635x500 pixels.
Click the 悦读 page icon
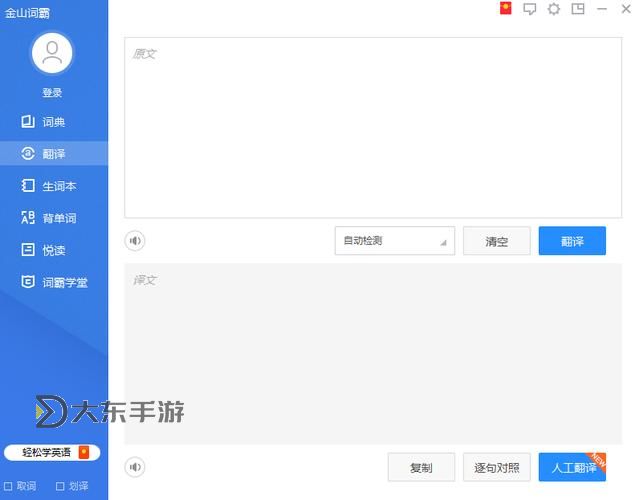[28, 249]
